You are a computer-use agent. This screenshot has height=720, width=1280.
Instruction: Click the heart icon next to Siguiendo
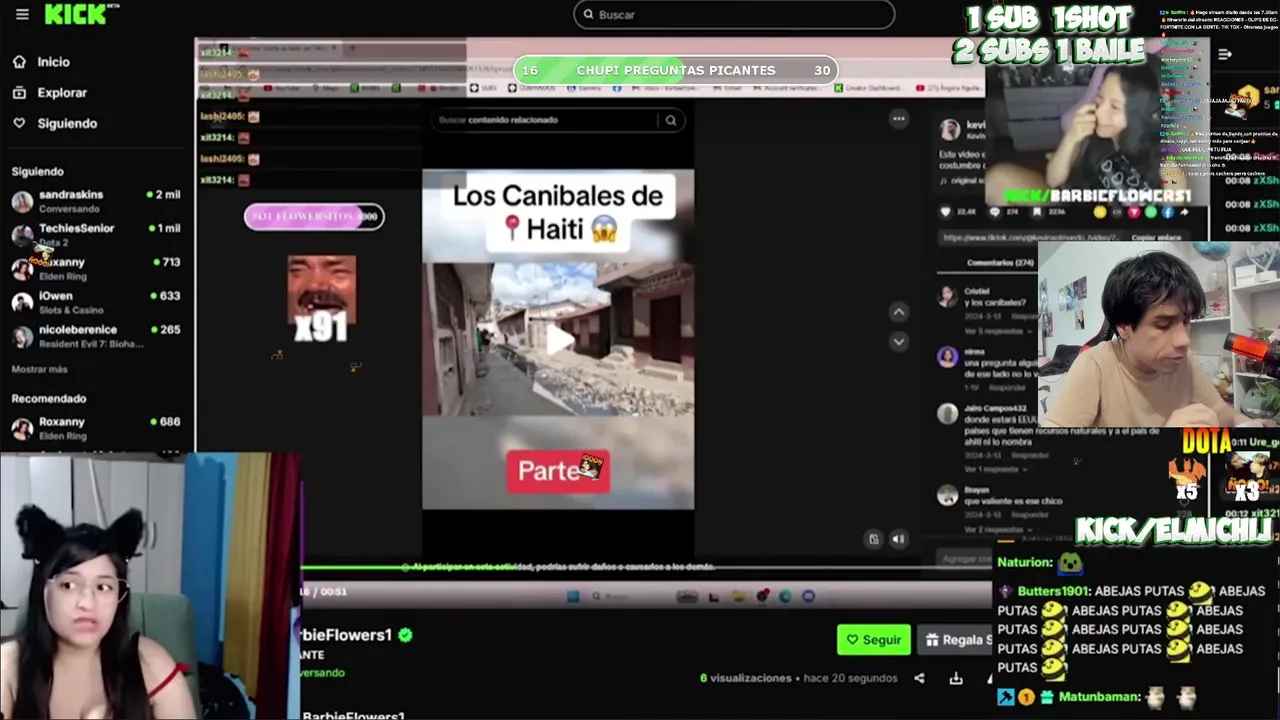(x=19, y=124)
